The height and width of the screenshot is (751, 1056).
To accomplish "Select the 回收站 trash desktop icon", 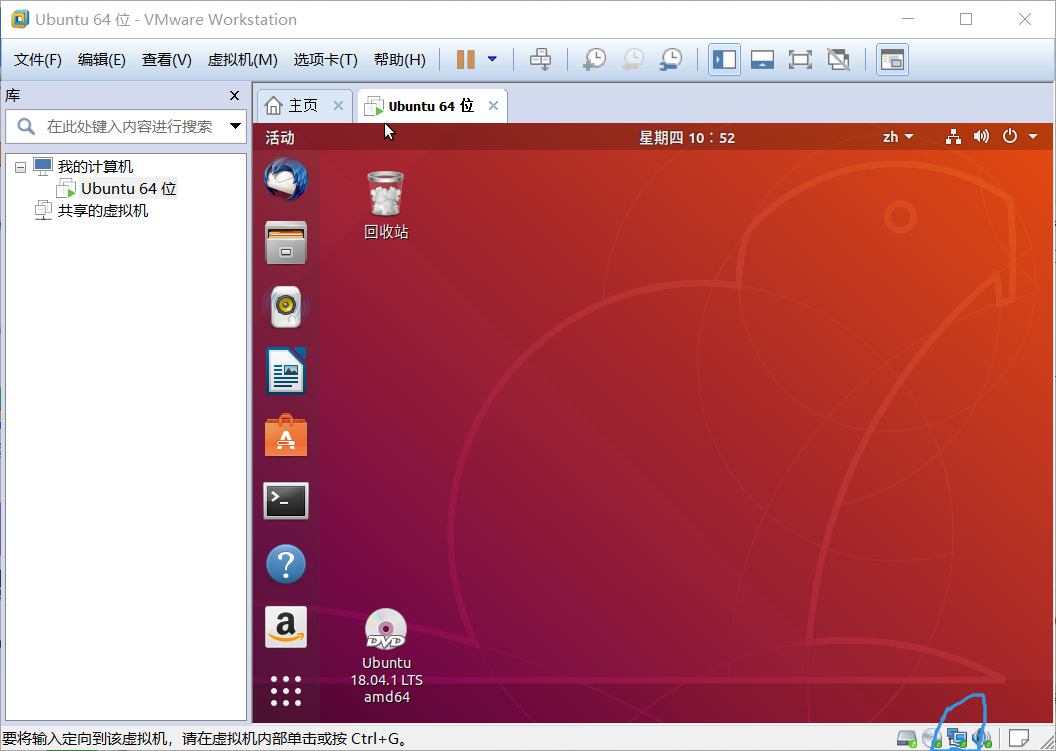I will pyautogui.click(x=386, y=205).
